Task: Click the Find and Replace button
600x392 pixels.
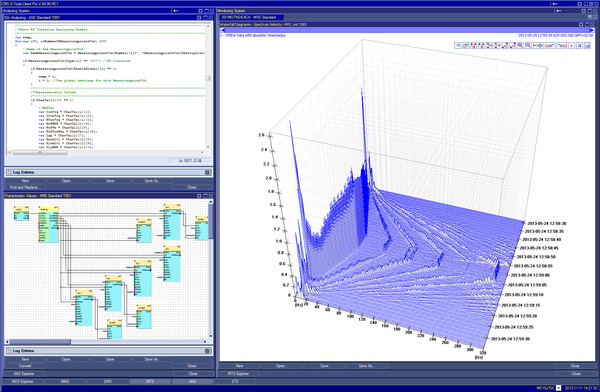Action: coord(24,187)
